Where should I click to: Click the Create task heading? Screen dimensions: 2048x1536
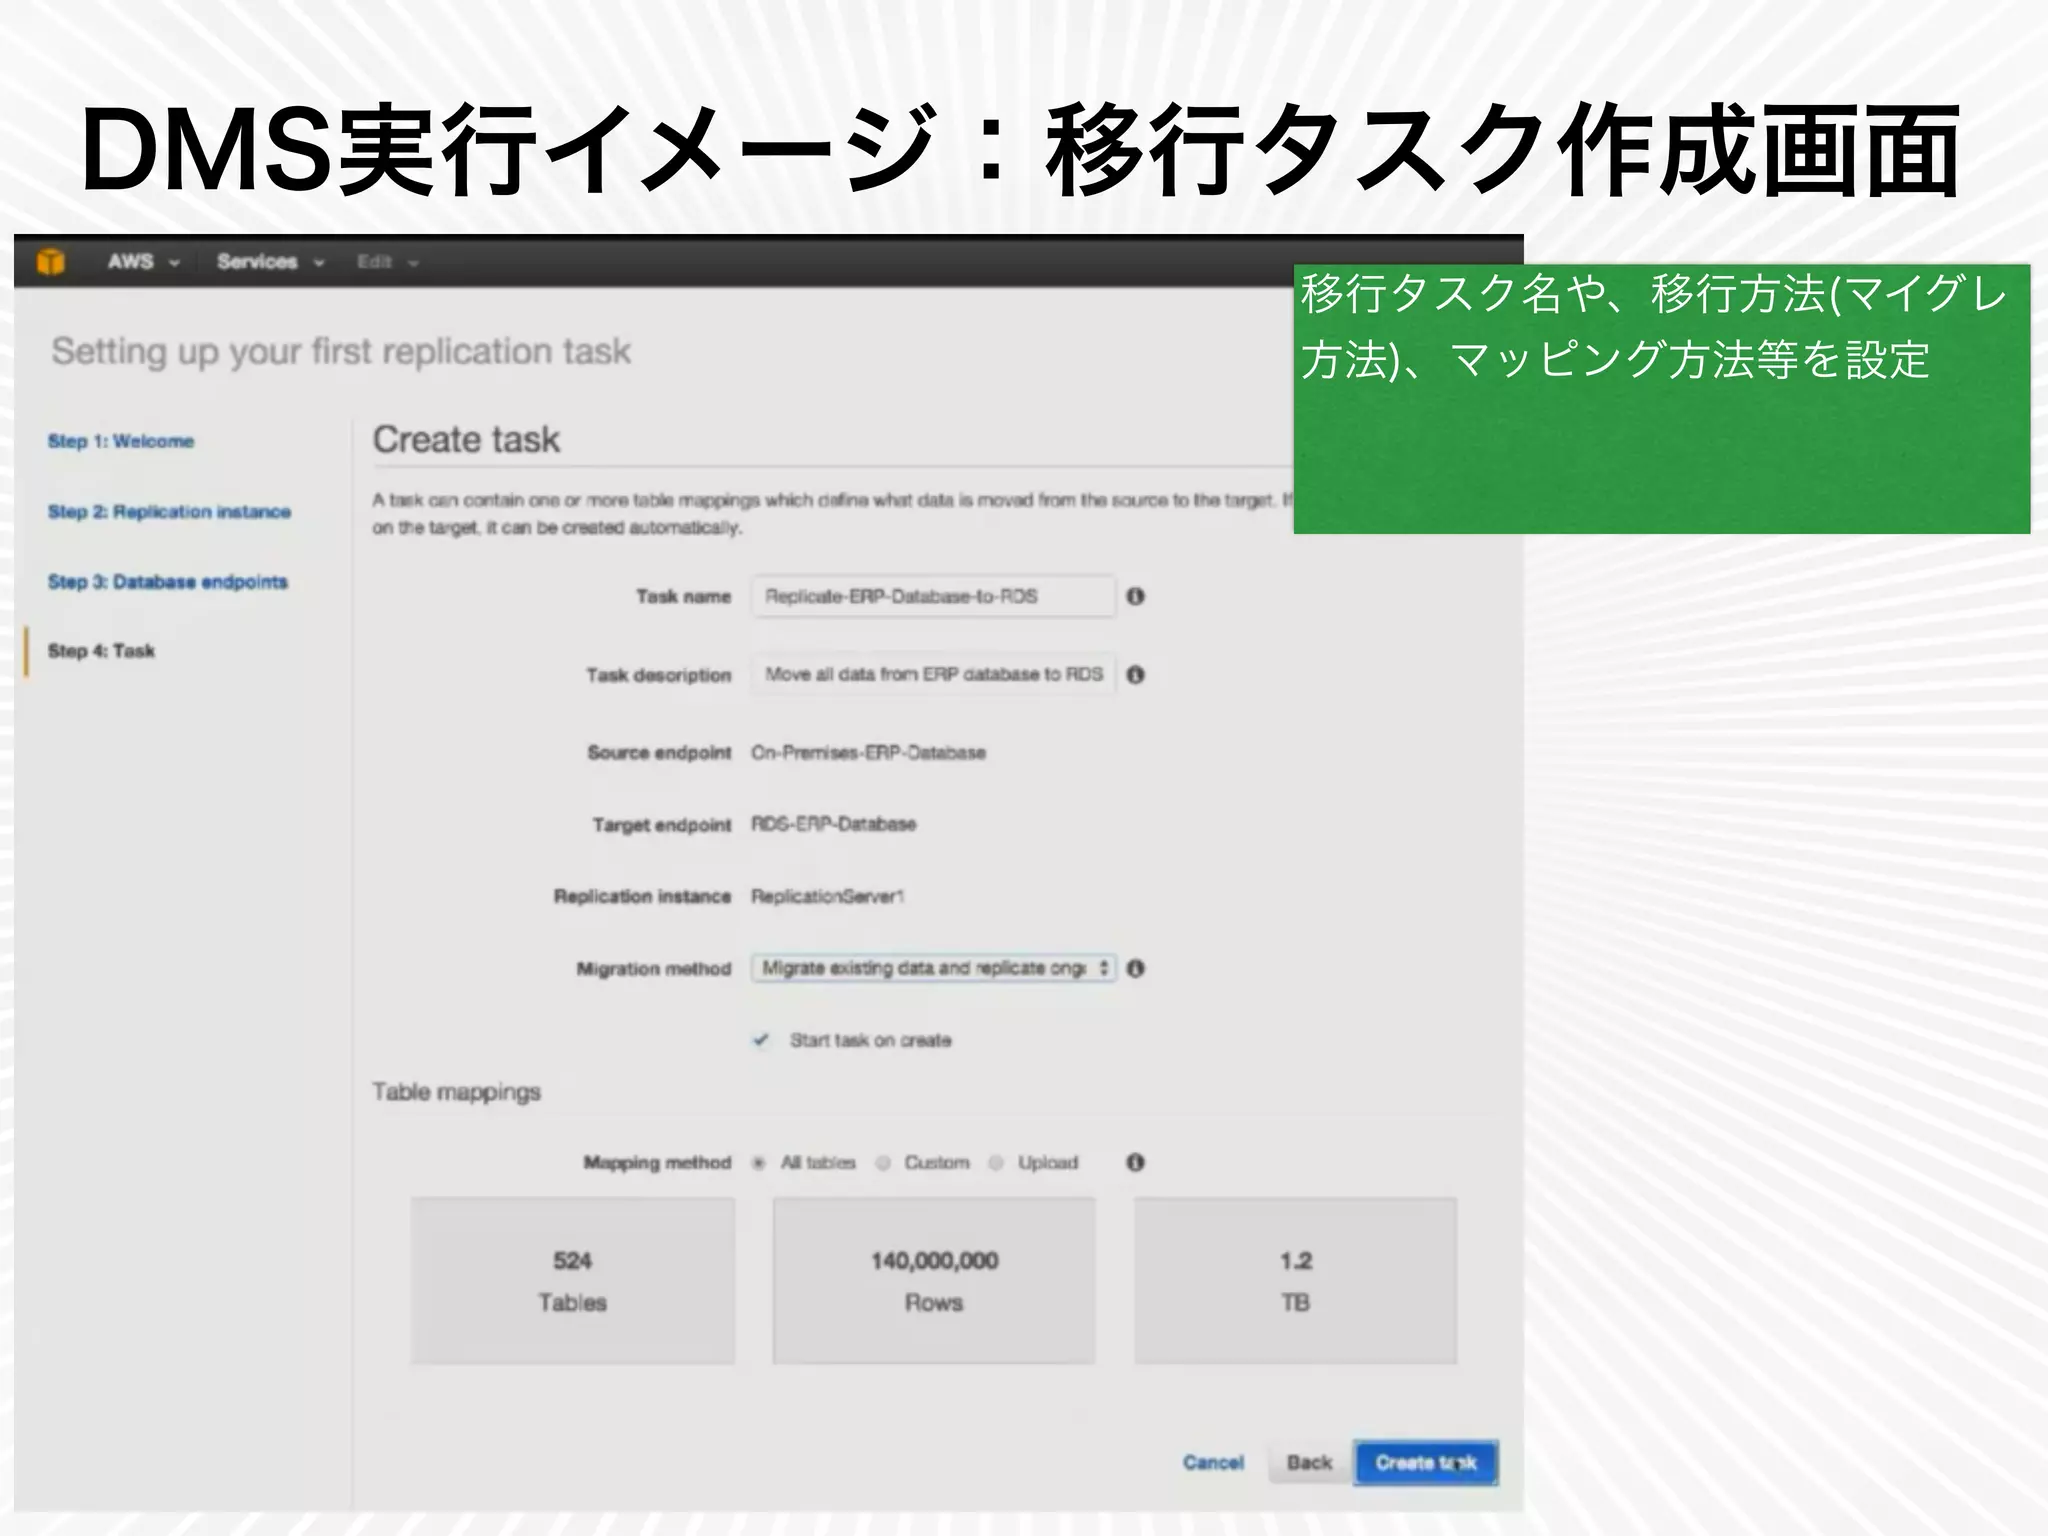[466, 439]
